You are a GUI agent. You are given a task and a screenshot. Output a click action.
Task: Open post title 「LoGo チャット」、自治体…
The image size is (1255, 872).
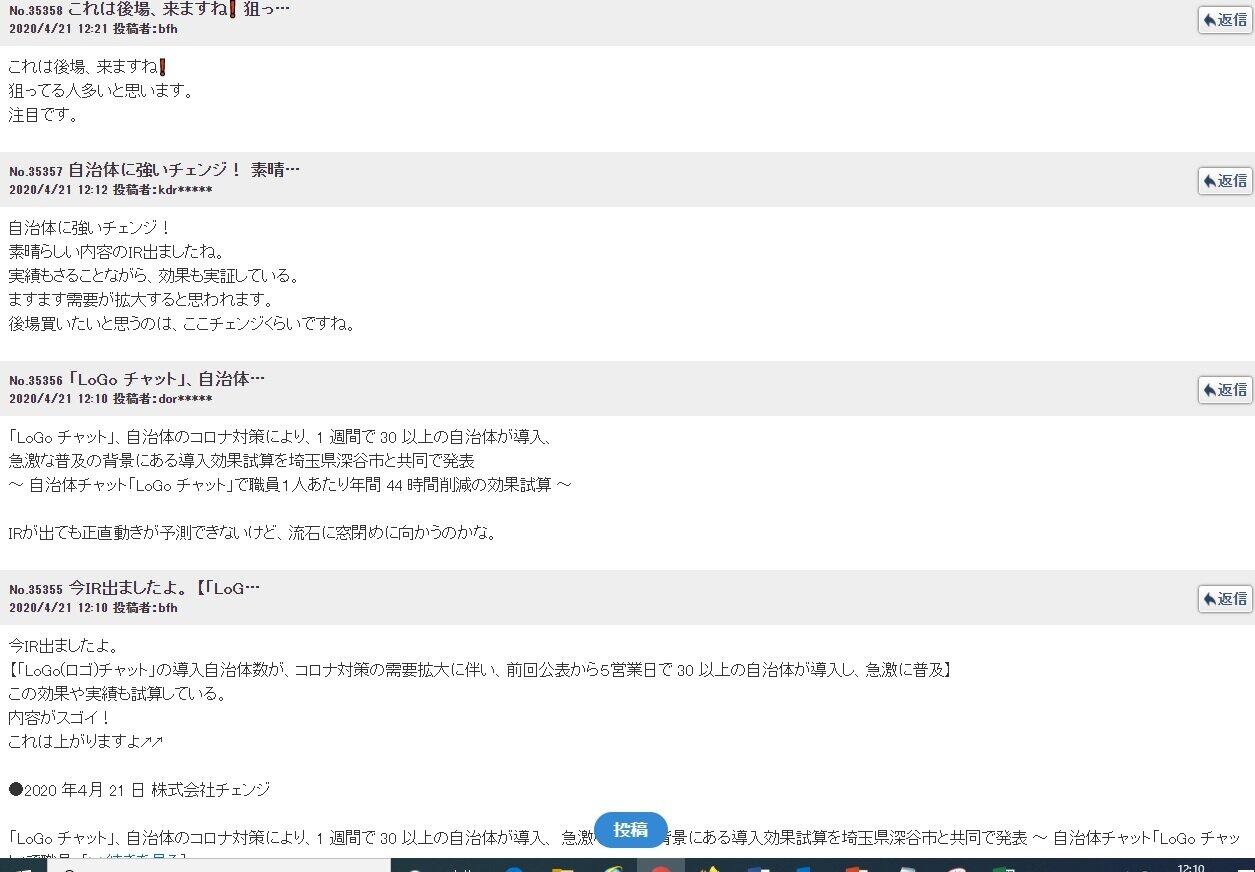[166, 379]
